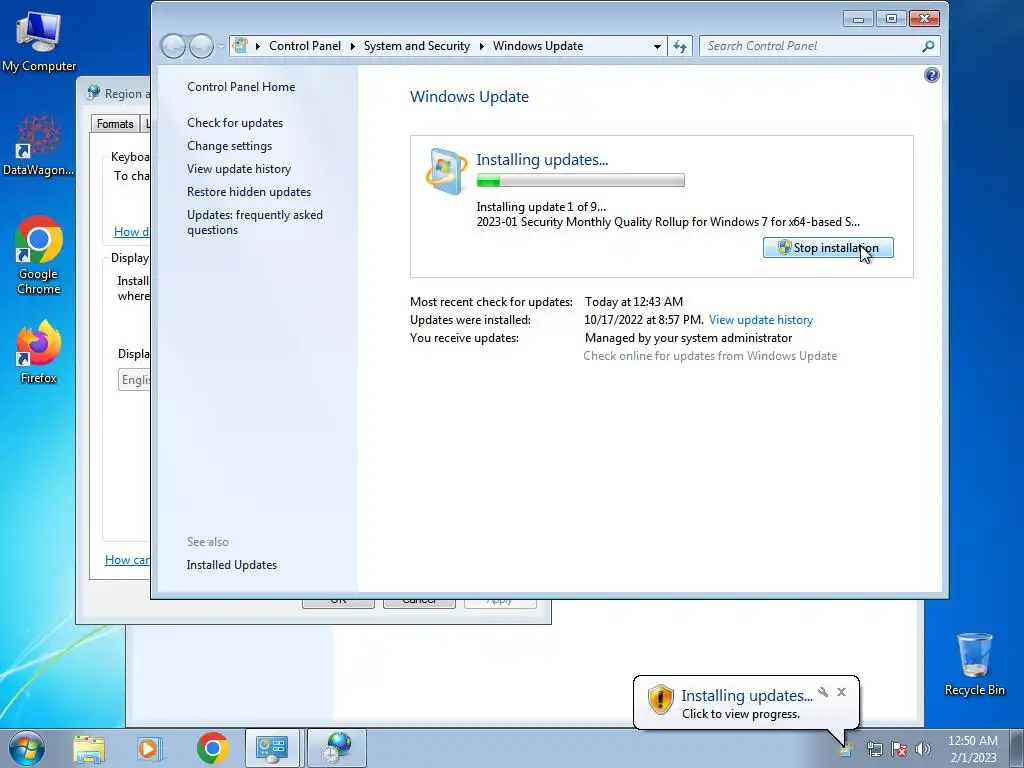Open Installed Updates link
Viewport: 1024px width, 768px height.
pyautogui.click(x=232, y=565)
